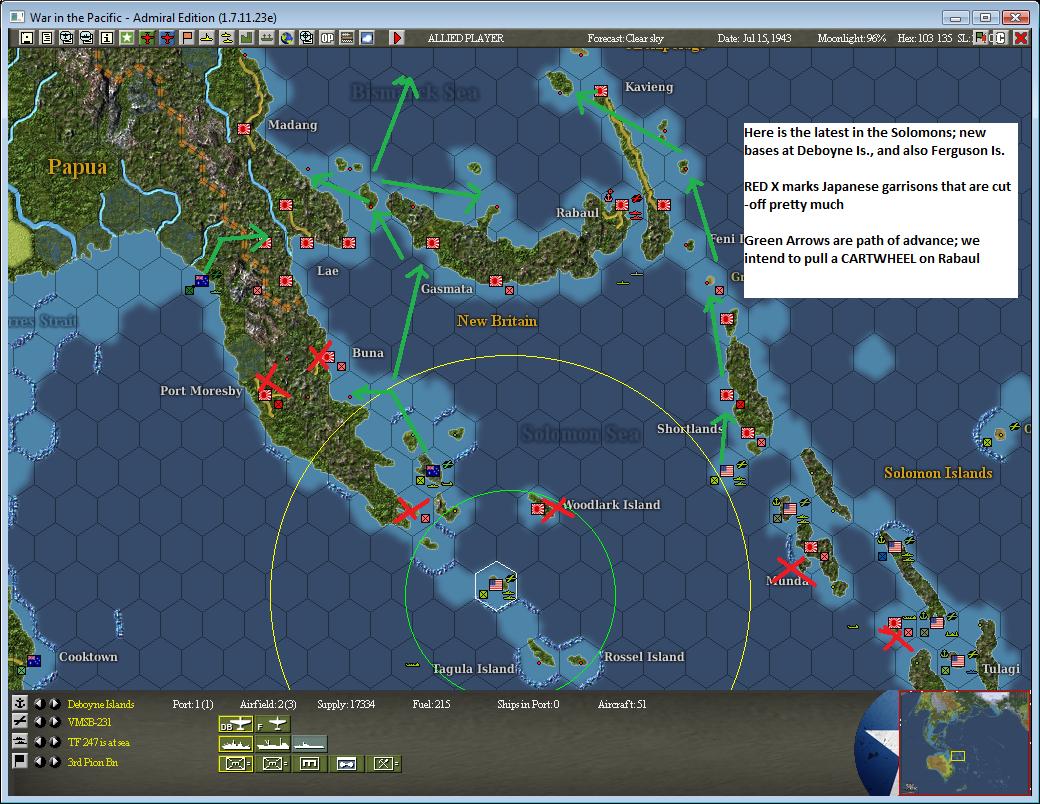The height and width of the screenshot is (804, 1040).
Task: Click the 'Aircraft: 51' value
Action: click(x=622, y=704)
